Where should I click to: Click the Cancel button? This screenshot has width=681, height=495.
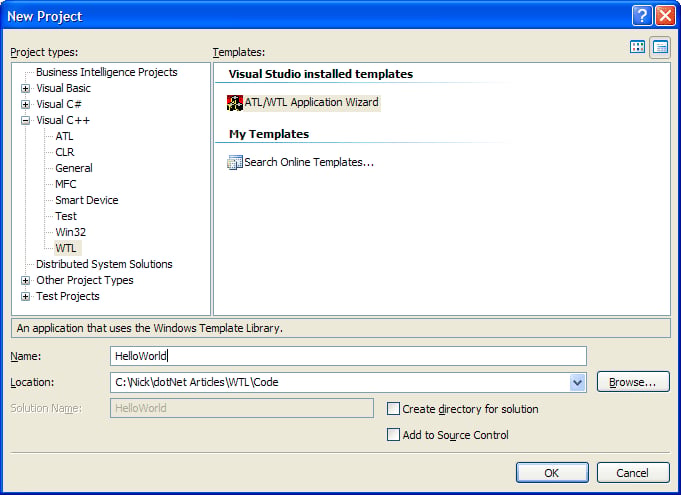pyautogui.click(x=633, y=472)
